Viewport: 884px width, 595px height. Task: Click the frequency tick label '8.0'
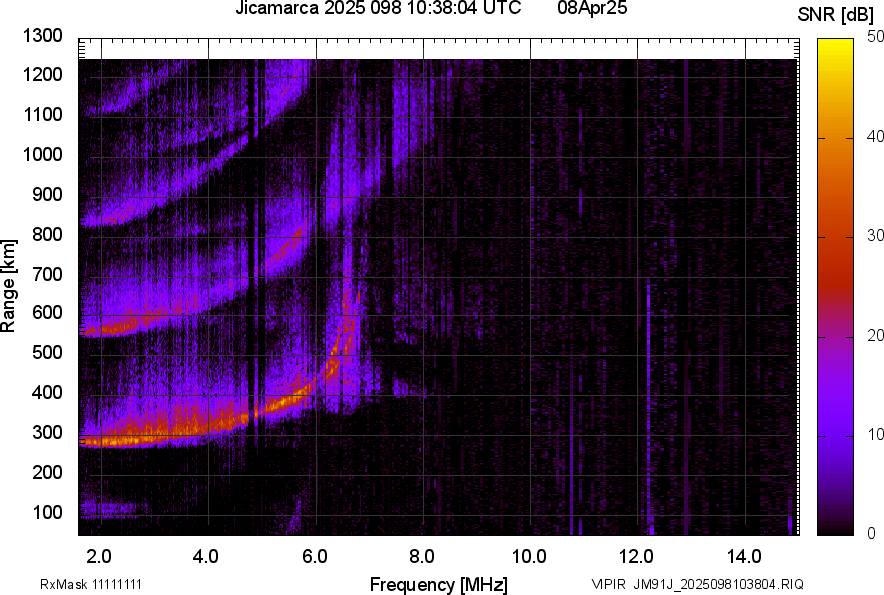click(x=422, y=557)
